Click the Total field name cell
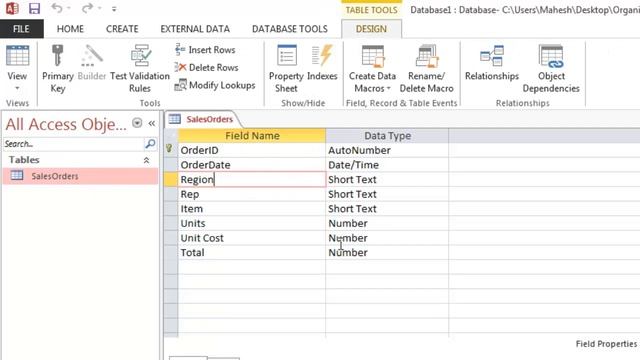This screenshot has width=640, height=360. coord(252,253)
